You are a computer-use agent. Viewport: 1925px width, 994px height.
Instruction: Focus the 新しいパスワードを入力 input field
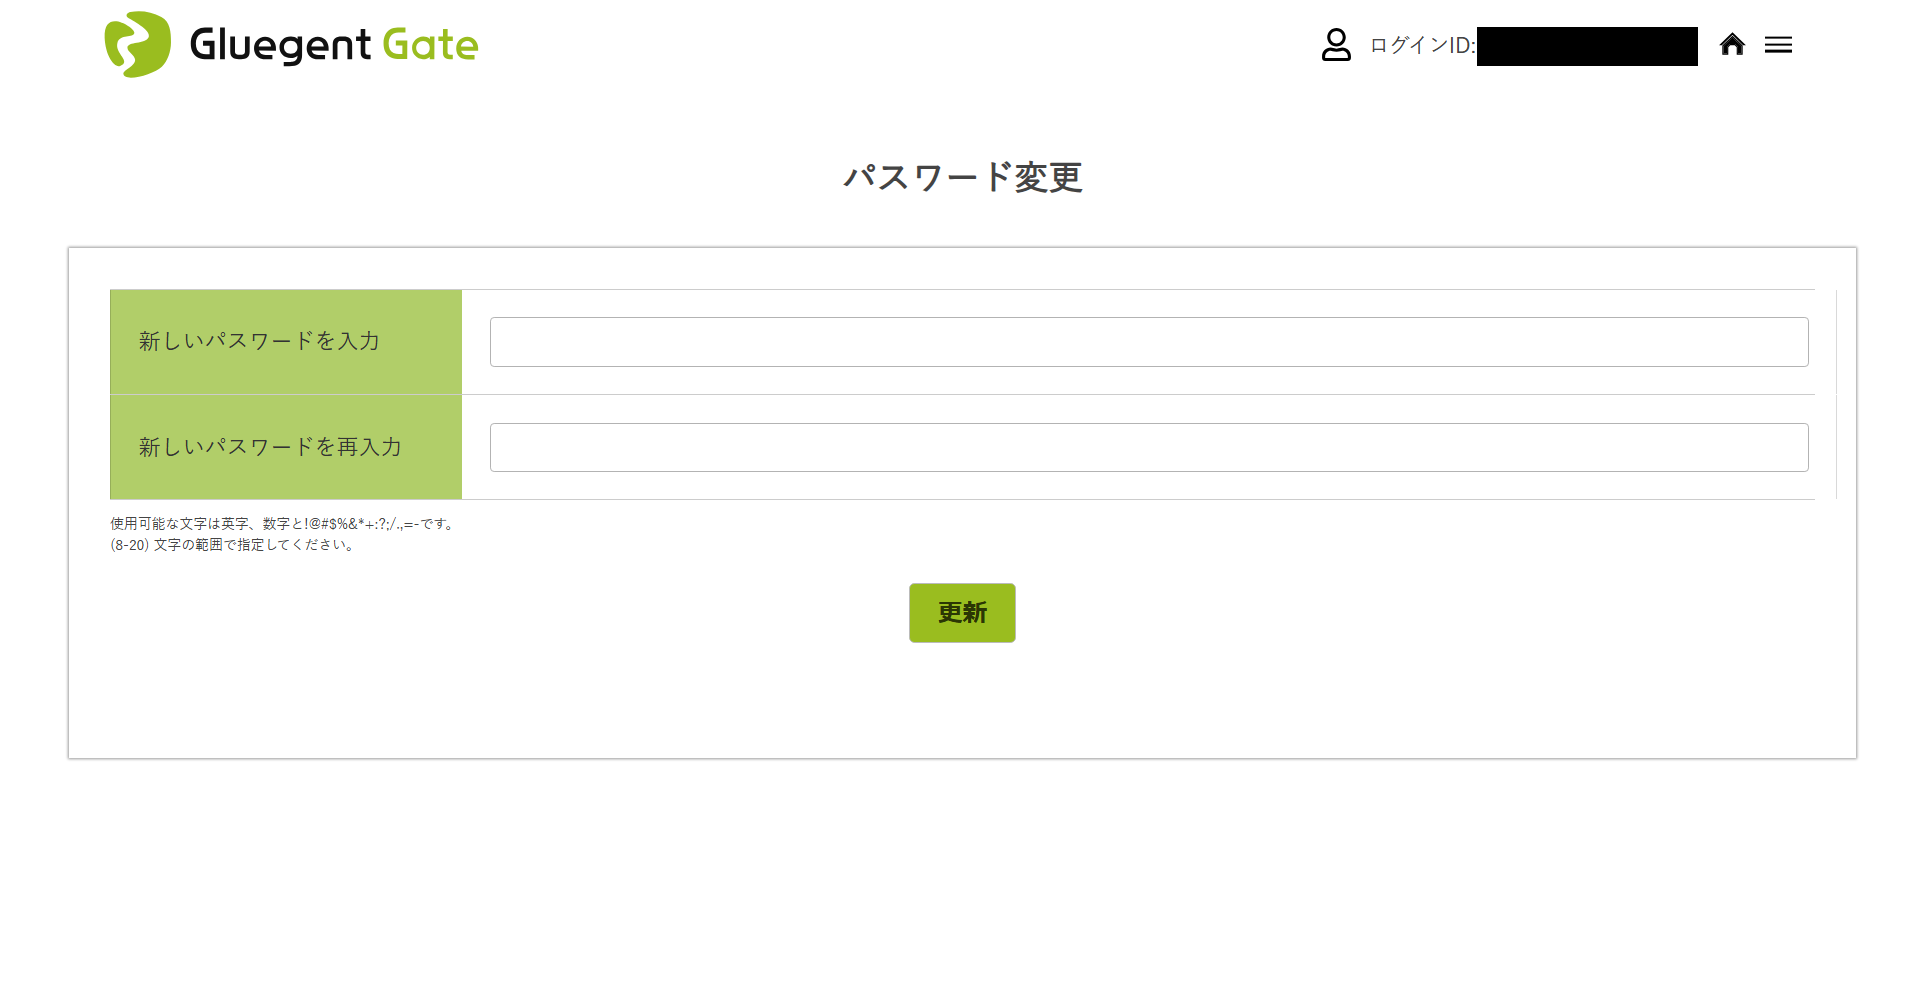pos(1148,341)
